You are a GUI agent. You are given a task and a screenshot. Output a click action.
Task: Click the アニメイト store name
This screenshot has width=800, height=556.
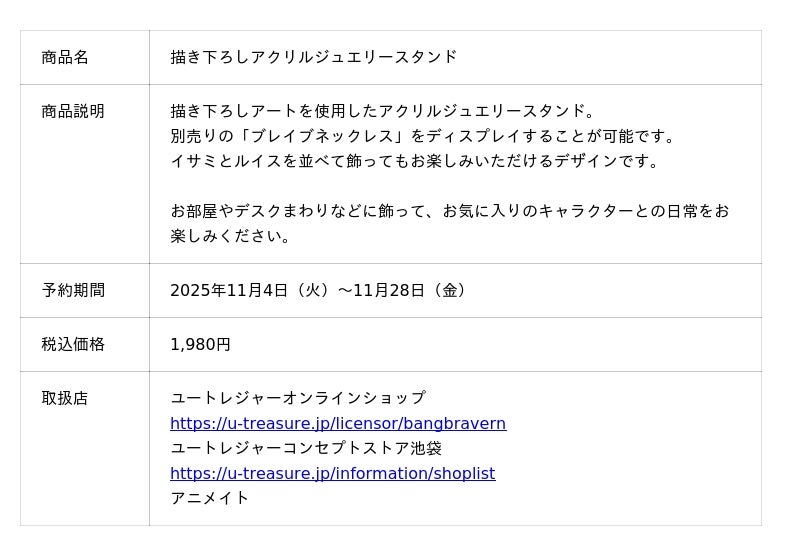(209, 499)
